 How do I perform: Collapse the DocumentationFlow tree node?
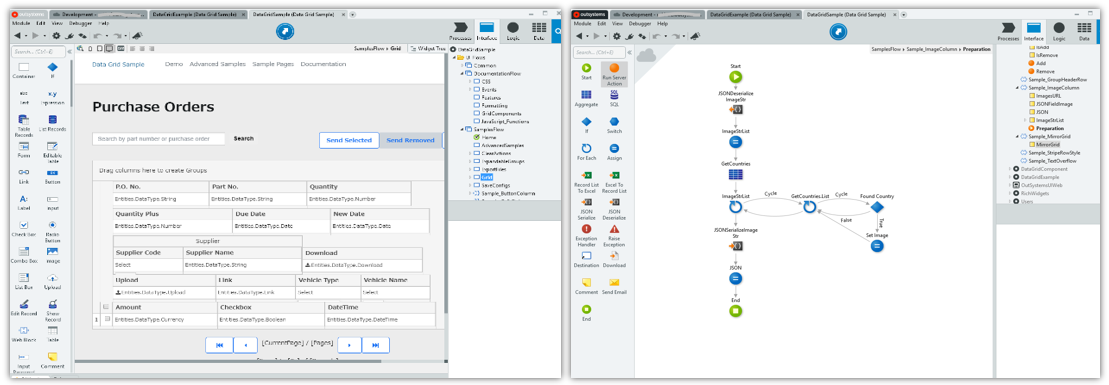[463, 74]
